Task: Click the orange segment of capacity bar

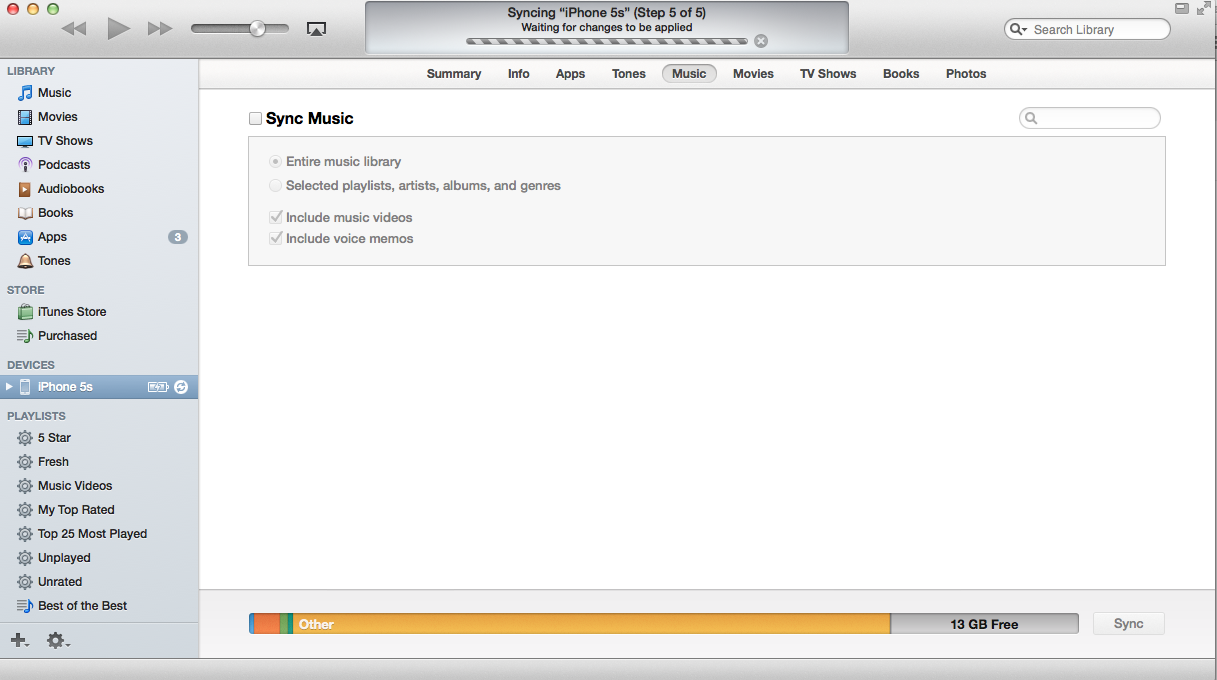Action: click(x=266, y=624)
